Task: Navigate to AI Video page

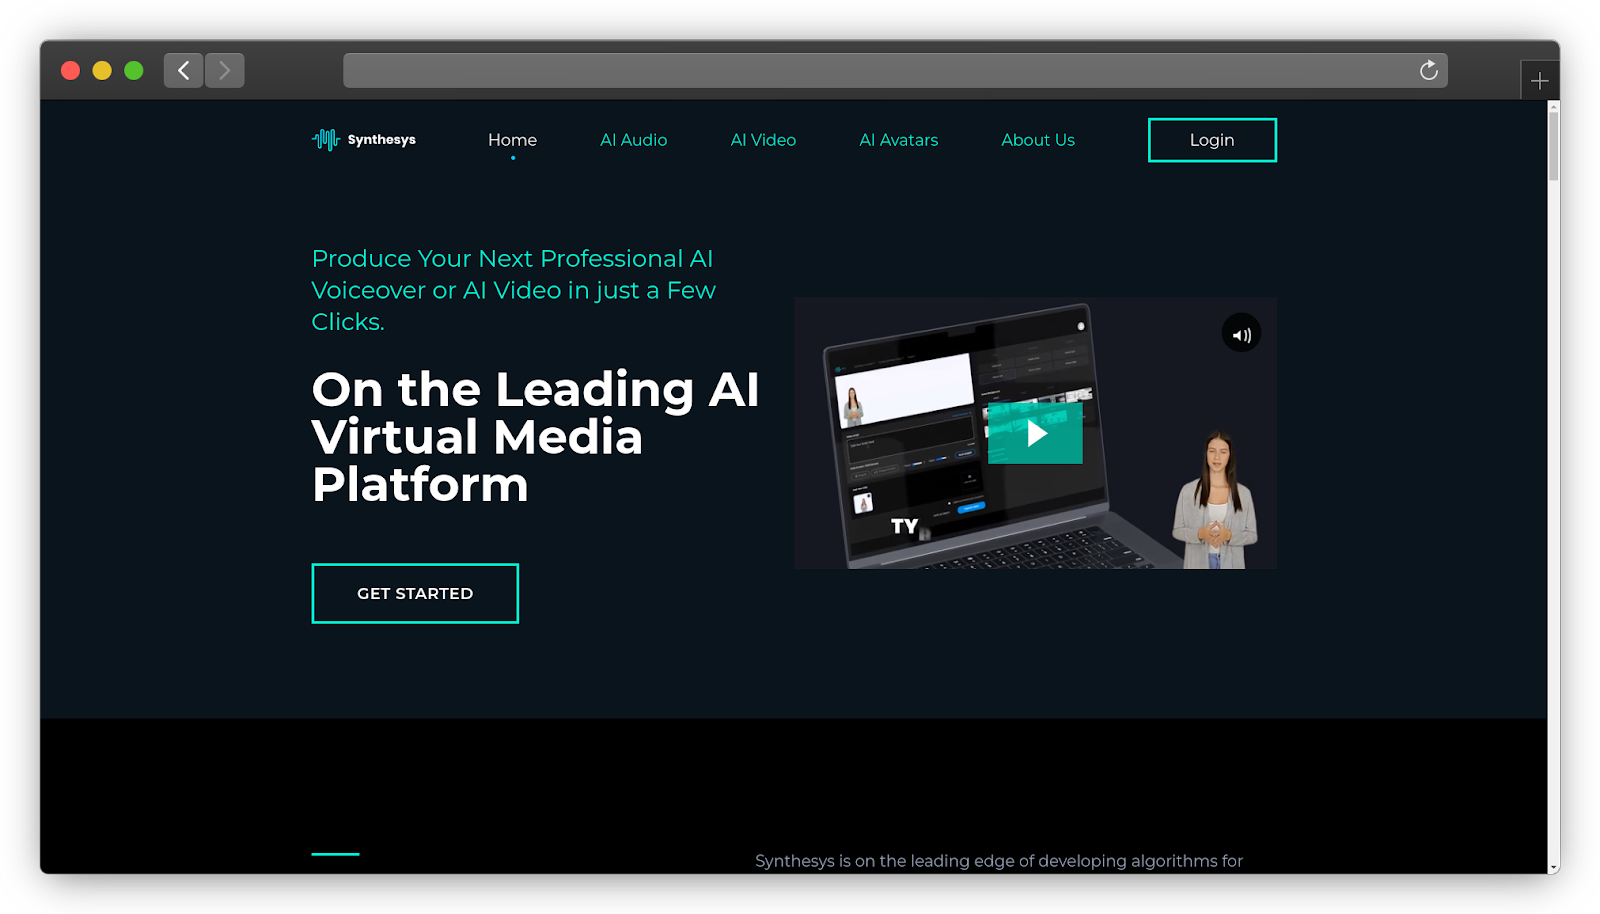Action: coord(763,140)
